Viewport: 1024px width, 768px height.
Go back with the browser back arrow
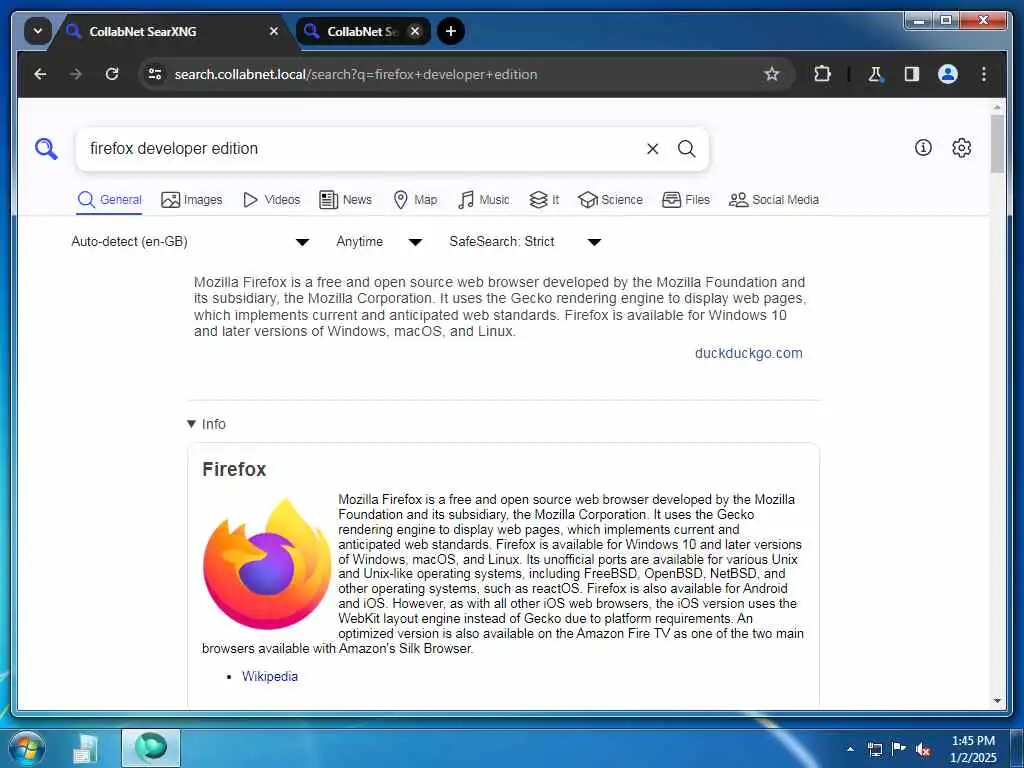[40, 74]
